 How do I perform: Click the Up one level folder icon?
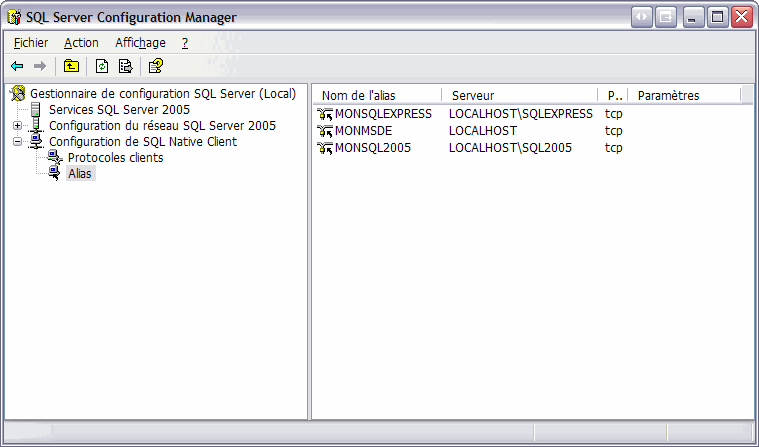pos(71,66)
